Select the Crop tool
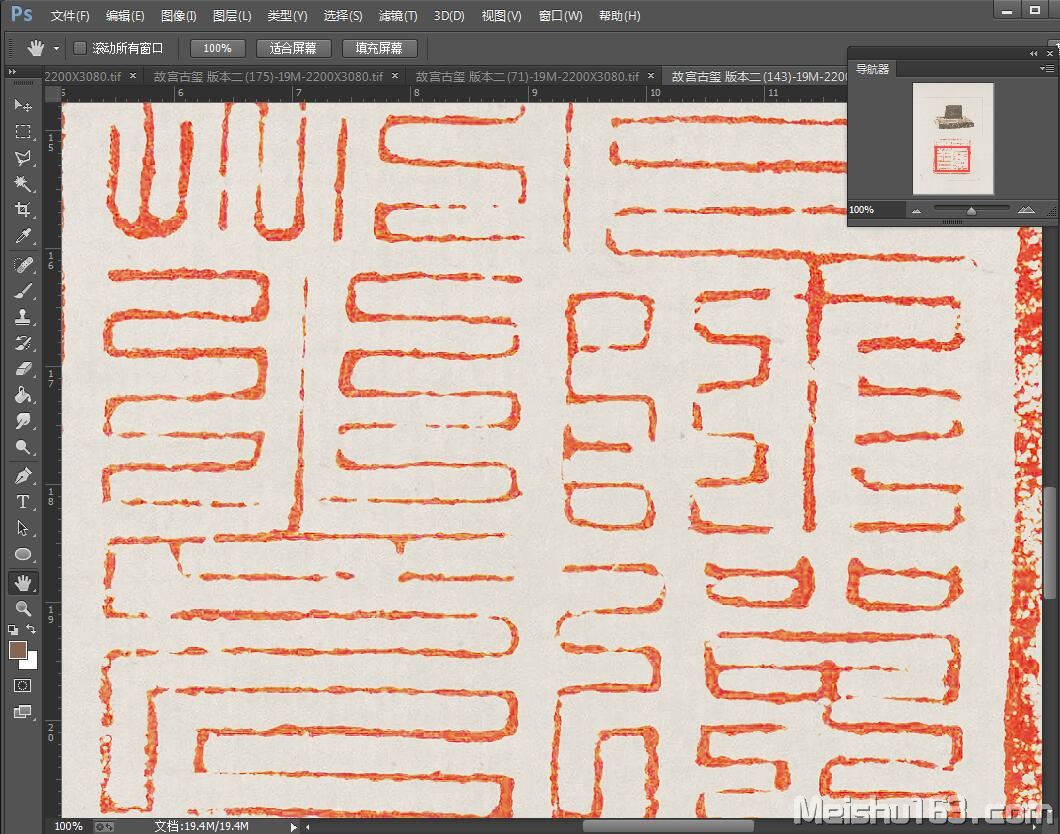The width and height of the screenshot is (1060, 834). tap(23, 210)
